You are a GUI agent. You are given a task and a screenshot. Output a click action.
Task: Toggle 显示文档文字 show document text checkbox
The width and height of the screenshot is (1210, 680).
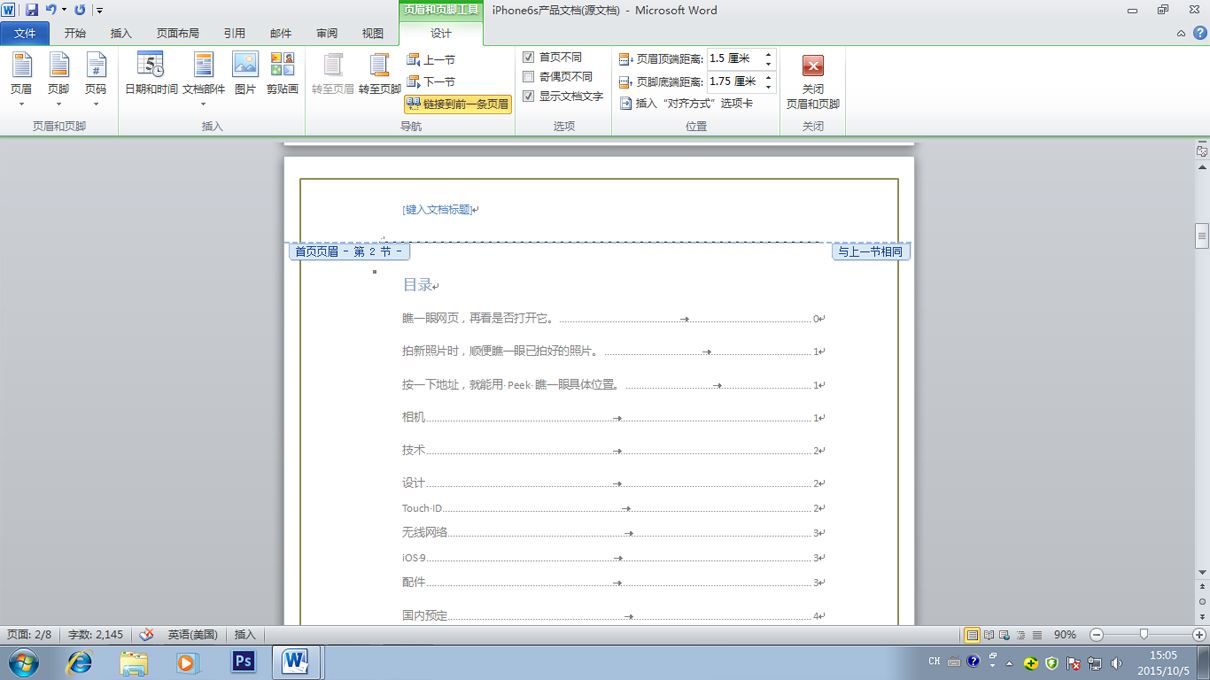tap(529, 96)
